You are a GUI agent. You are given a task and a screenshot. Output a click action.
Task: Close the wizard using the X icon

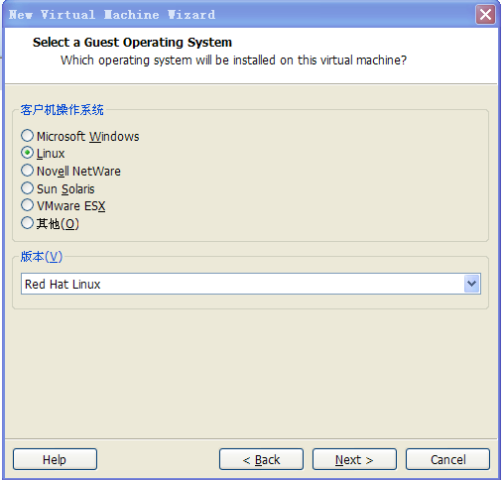[x=485, y=15]
